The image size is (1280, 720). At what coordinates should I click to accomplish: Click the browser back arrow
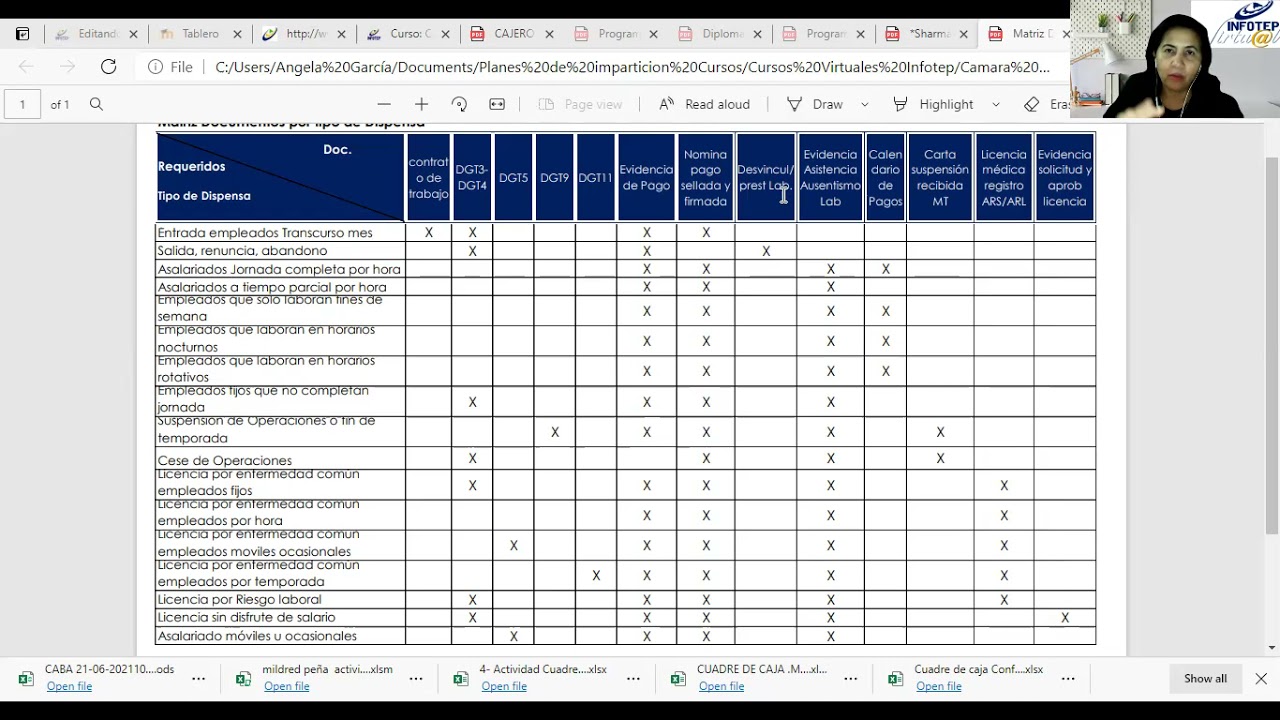point(27,67)
